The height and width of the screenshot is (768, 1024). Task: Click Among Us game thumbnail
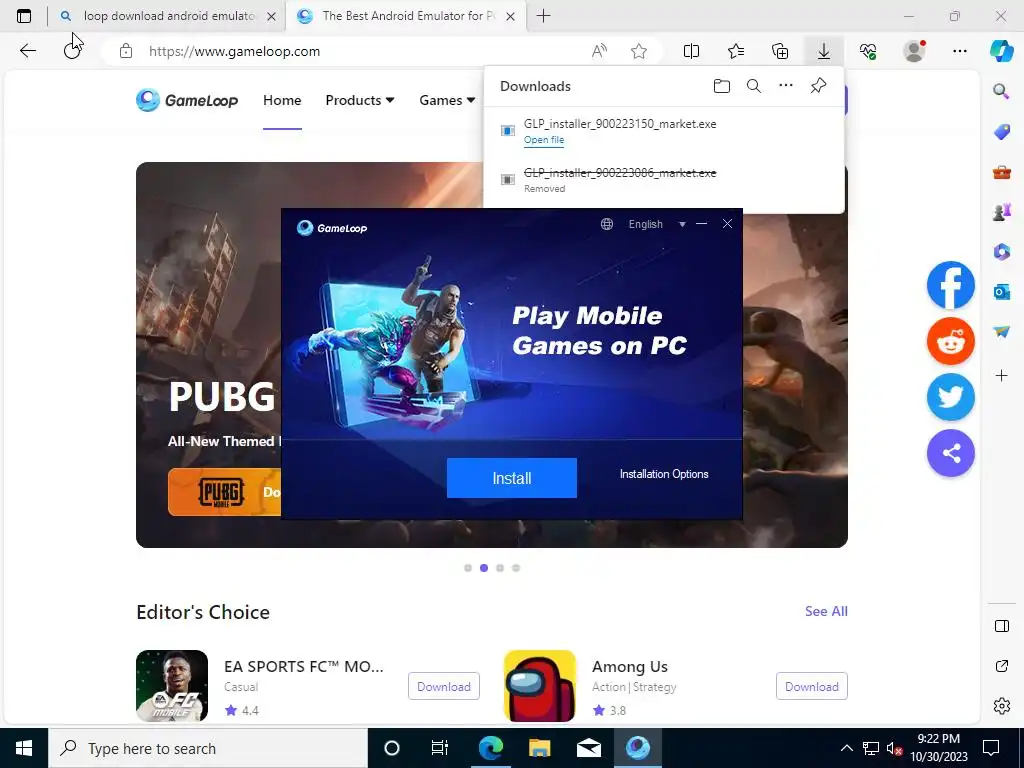[539, 686]
